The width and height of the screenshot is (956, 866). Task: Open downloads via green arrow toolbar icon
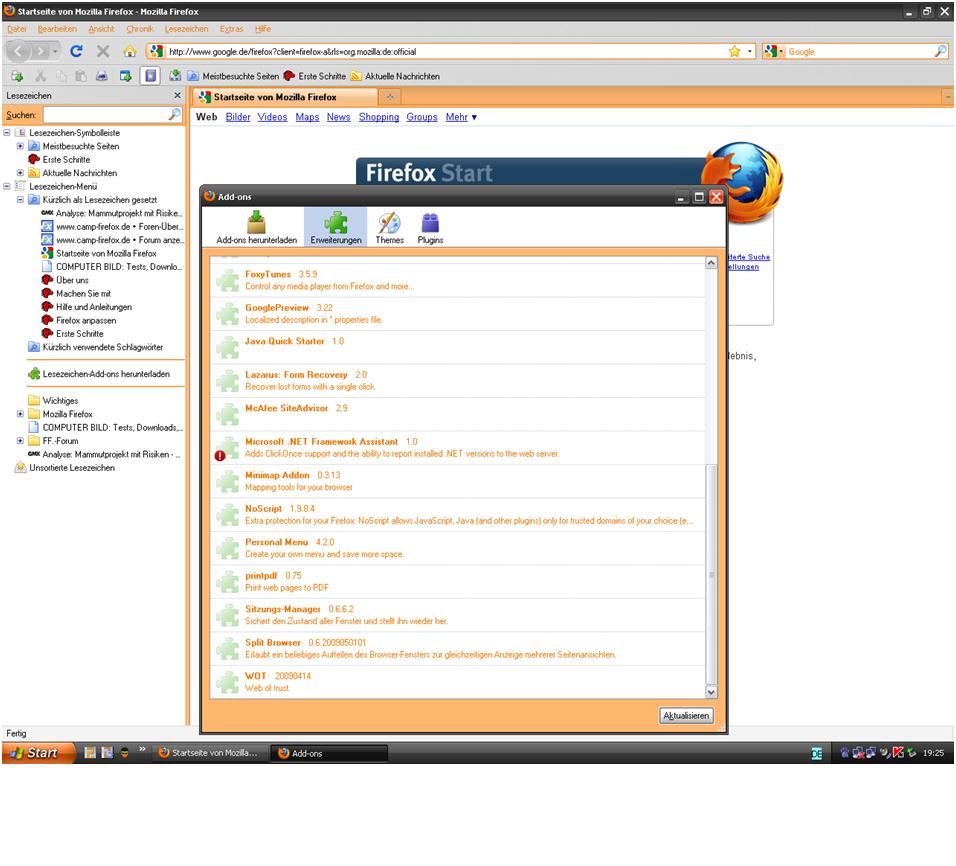tap(175, 76)
